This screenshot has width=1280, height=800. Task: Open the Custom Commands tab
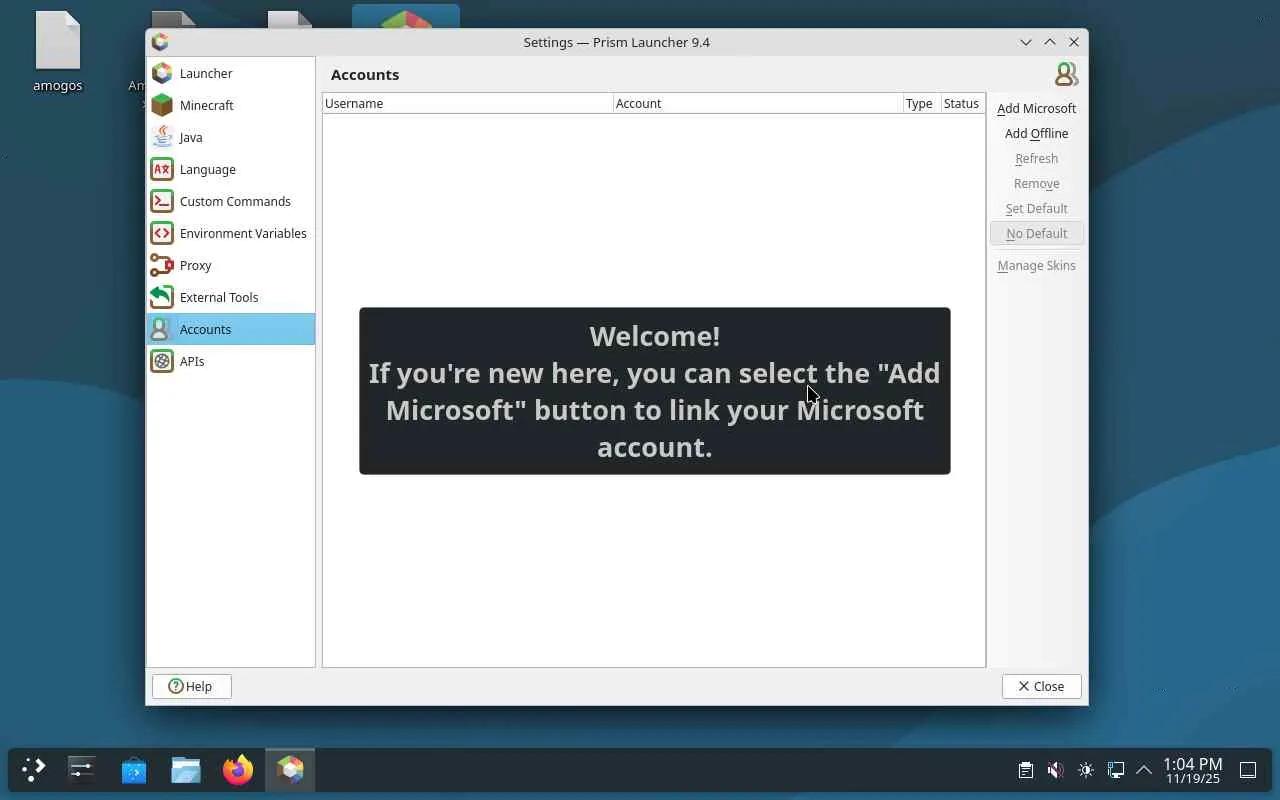235,201
